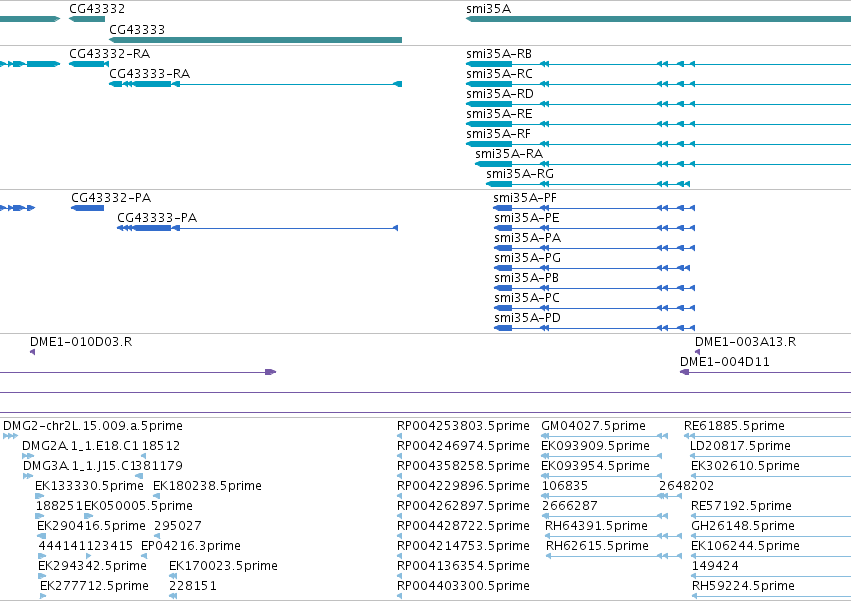Click EST RP004136354.5prime

tap(463, 566)
